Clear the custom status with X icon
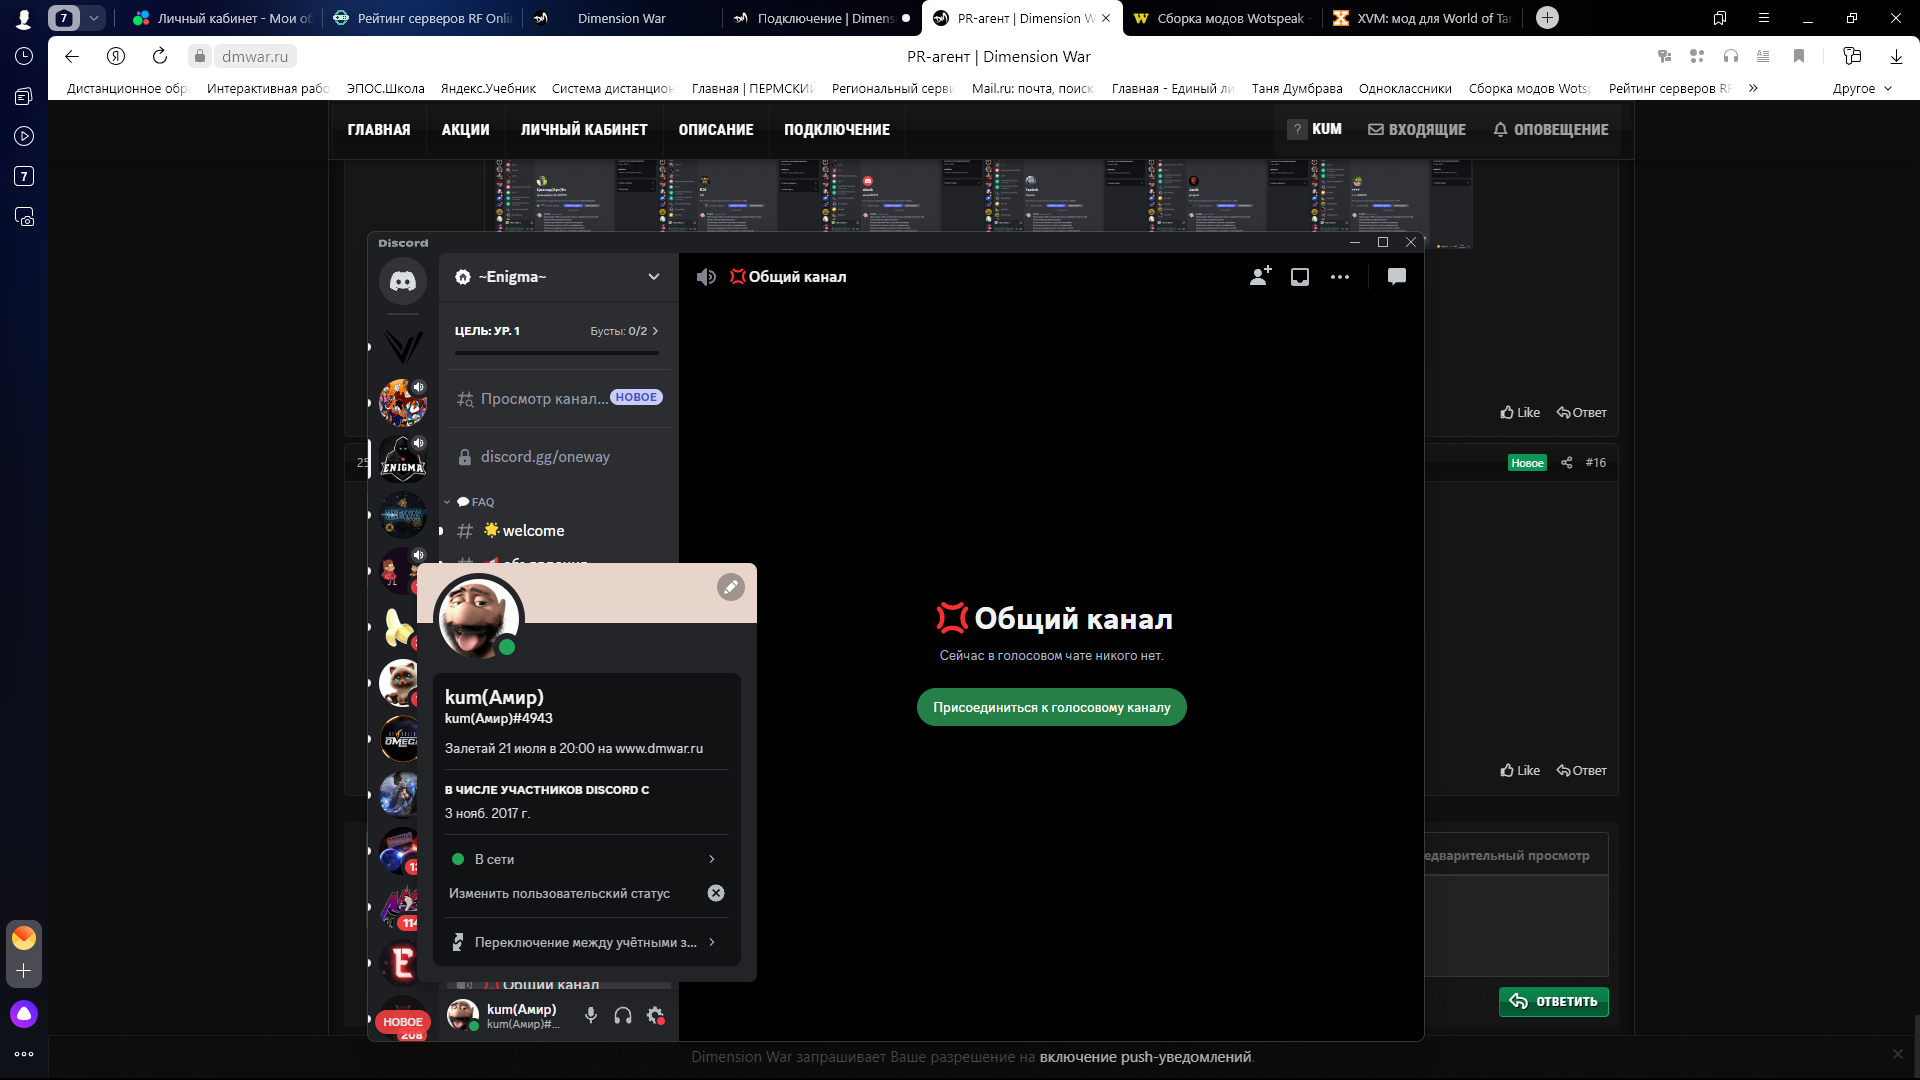This screenshot has width=1920, height=1080. tap(716, 893)
